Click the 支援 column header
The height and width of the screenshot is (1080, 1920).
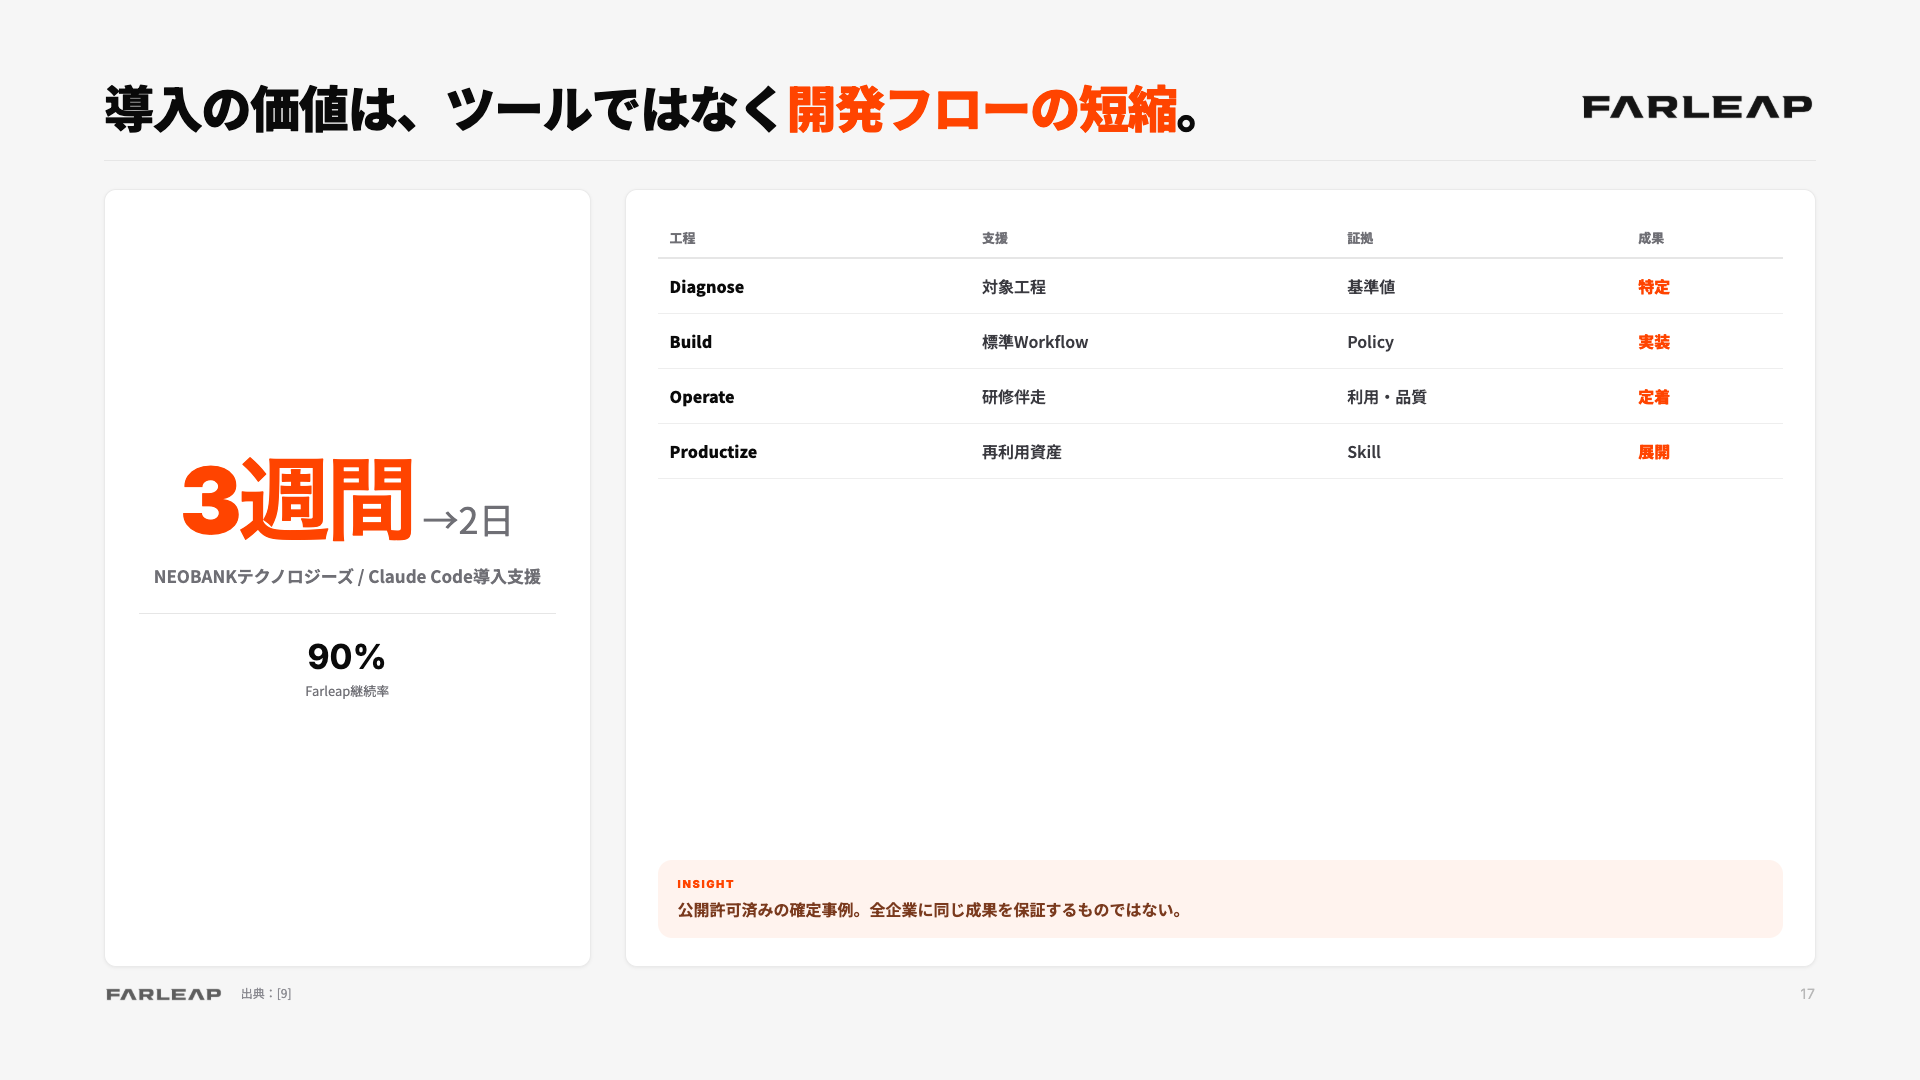coord(995,238)
